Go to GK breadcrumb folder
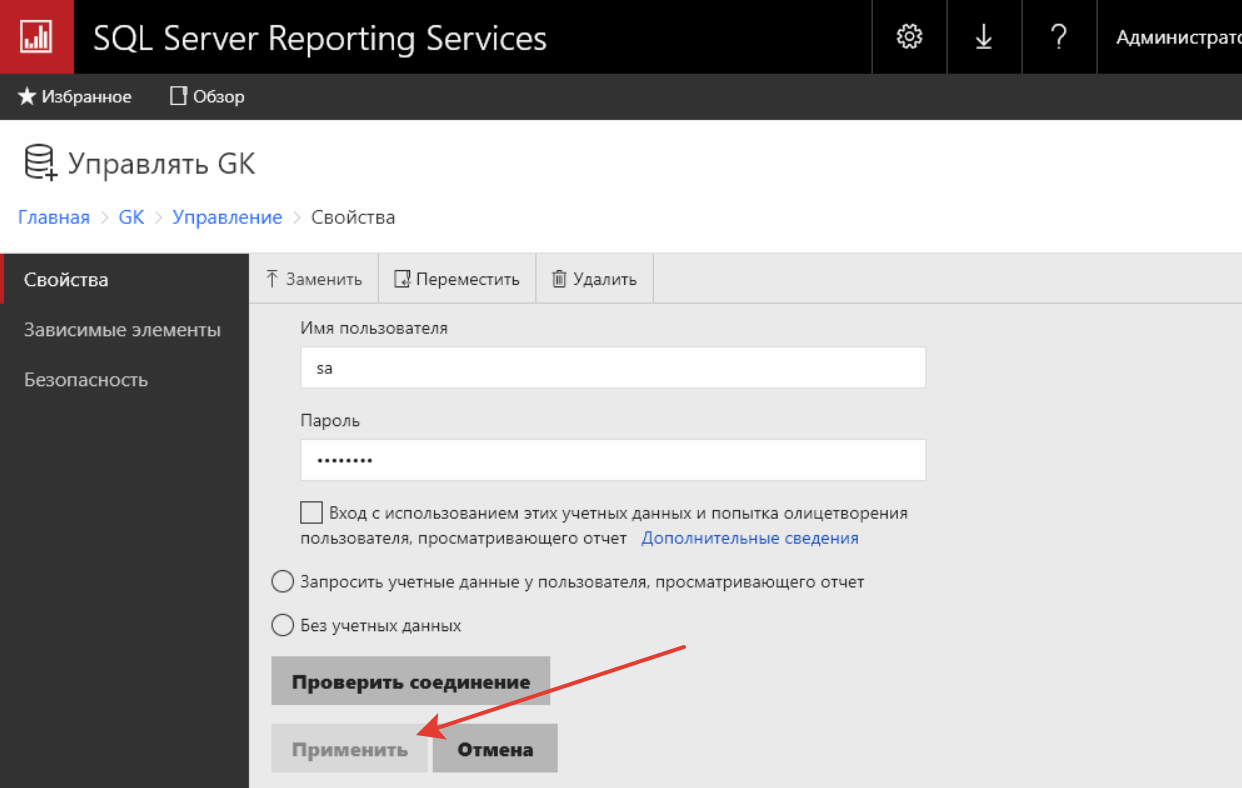This screenshot has width=1242, height=788. coord(131,217)
